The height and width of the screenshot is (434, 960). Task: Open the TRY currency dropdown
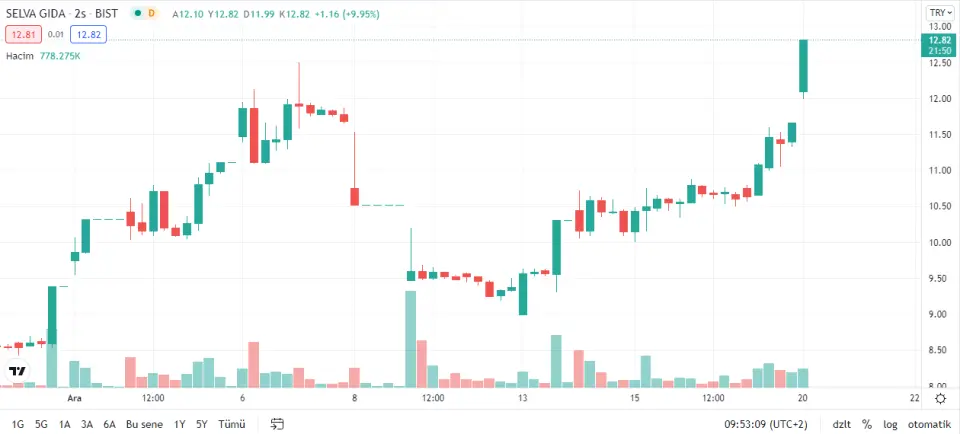[x=939, y=12]
